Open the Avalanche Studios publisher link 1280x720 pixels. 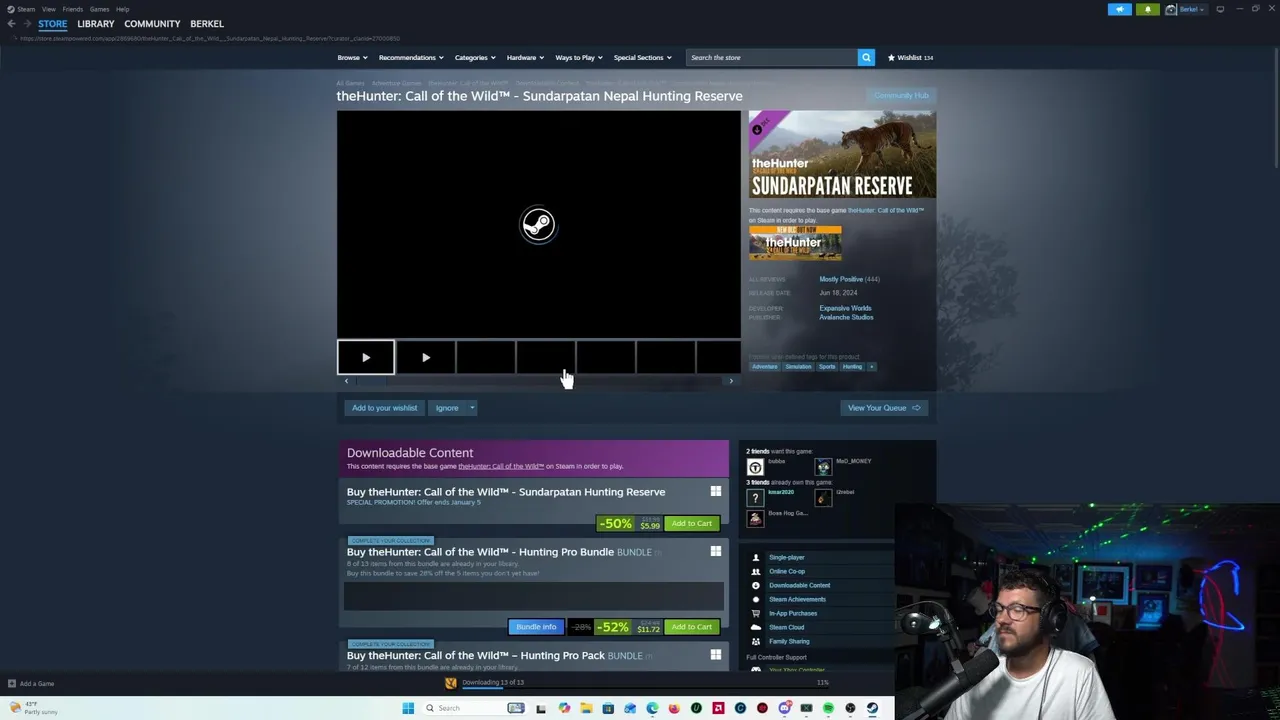(846, 317)
